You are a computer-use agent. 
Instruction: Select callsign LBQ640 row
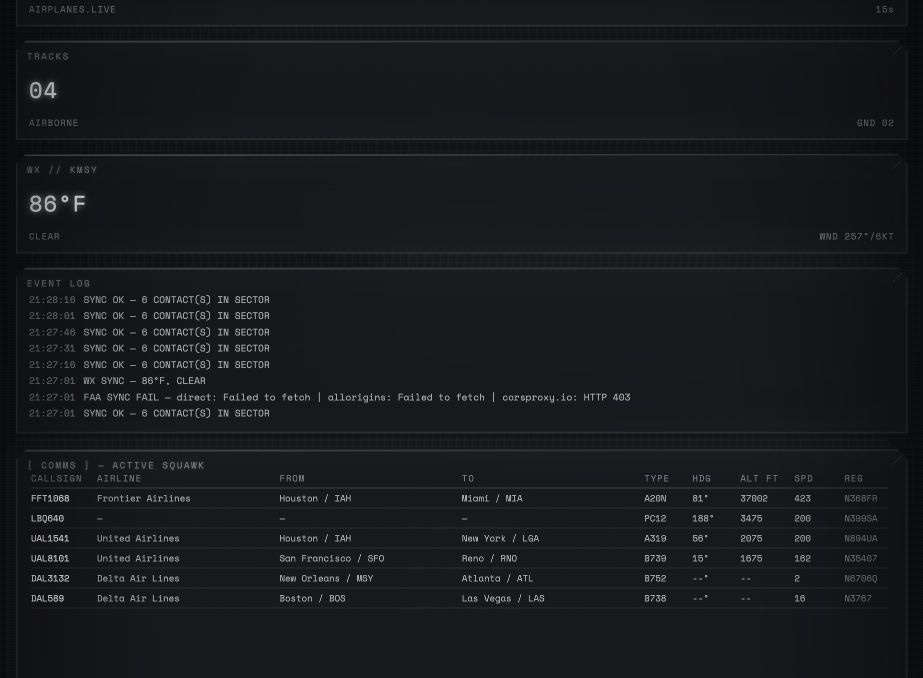(47, 519)
